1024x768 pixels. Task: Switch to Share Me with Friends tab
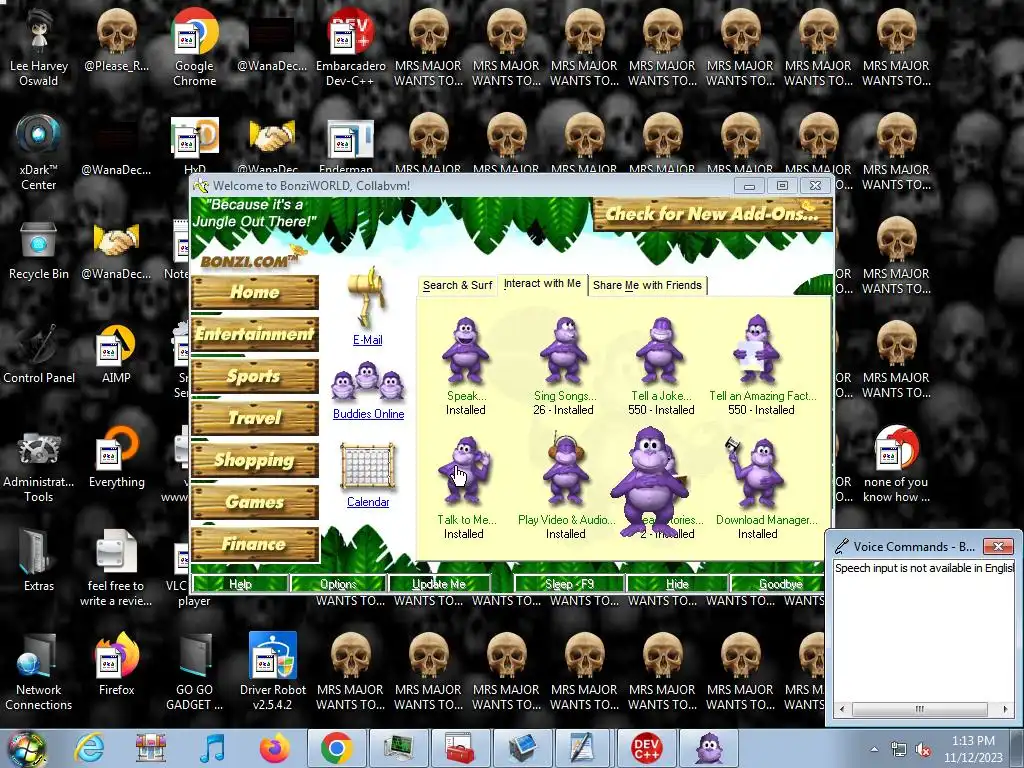pyautogui.click(x=647, y=285)
